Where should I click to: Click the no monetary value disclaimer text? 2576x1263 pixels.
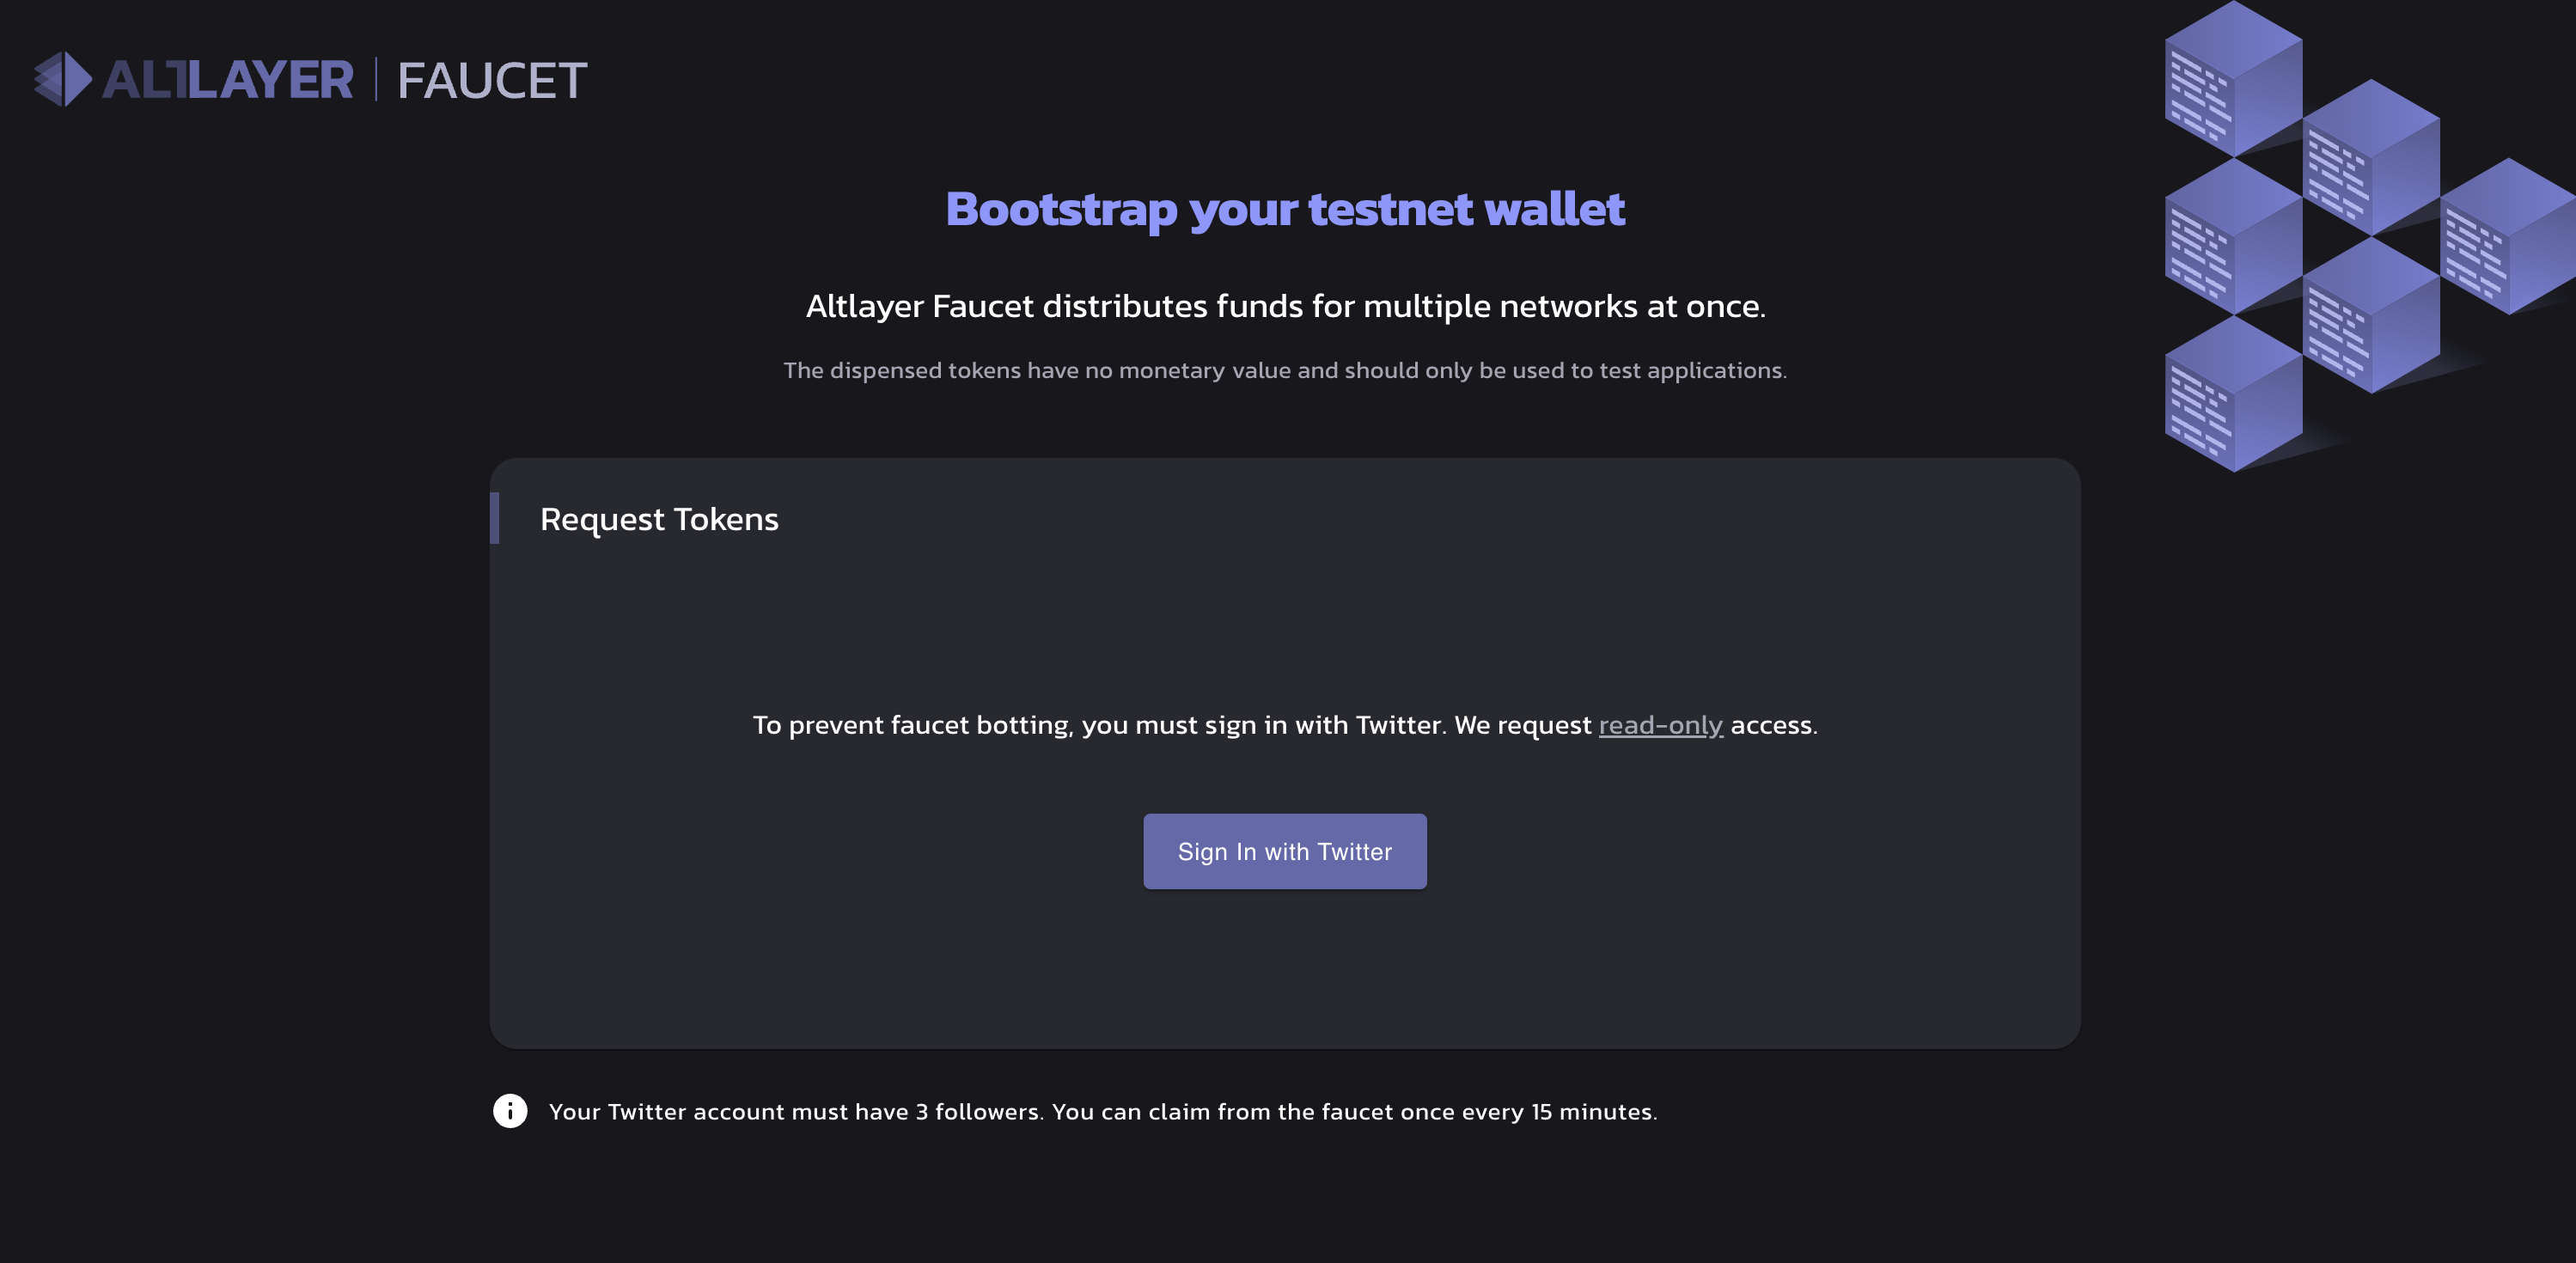(1285, 369)
